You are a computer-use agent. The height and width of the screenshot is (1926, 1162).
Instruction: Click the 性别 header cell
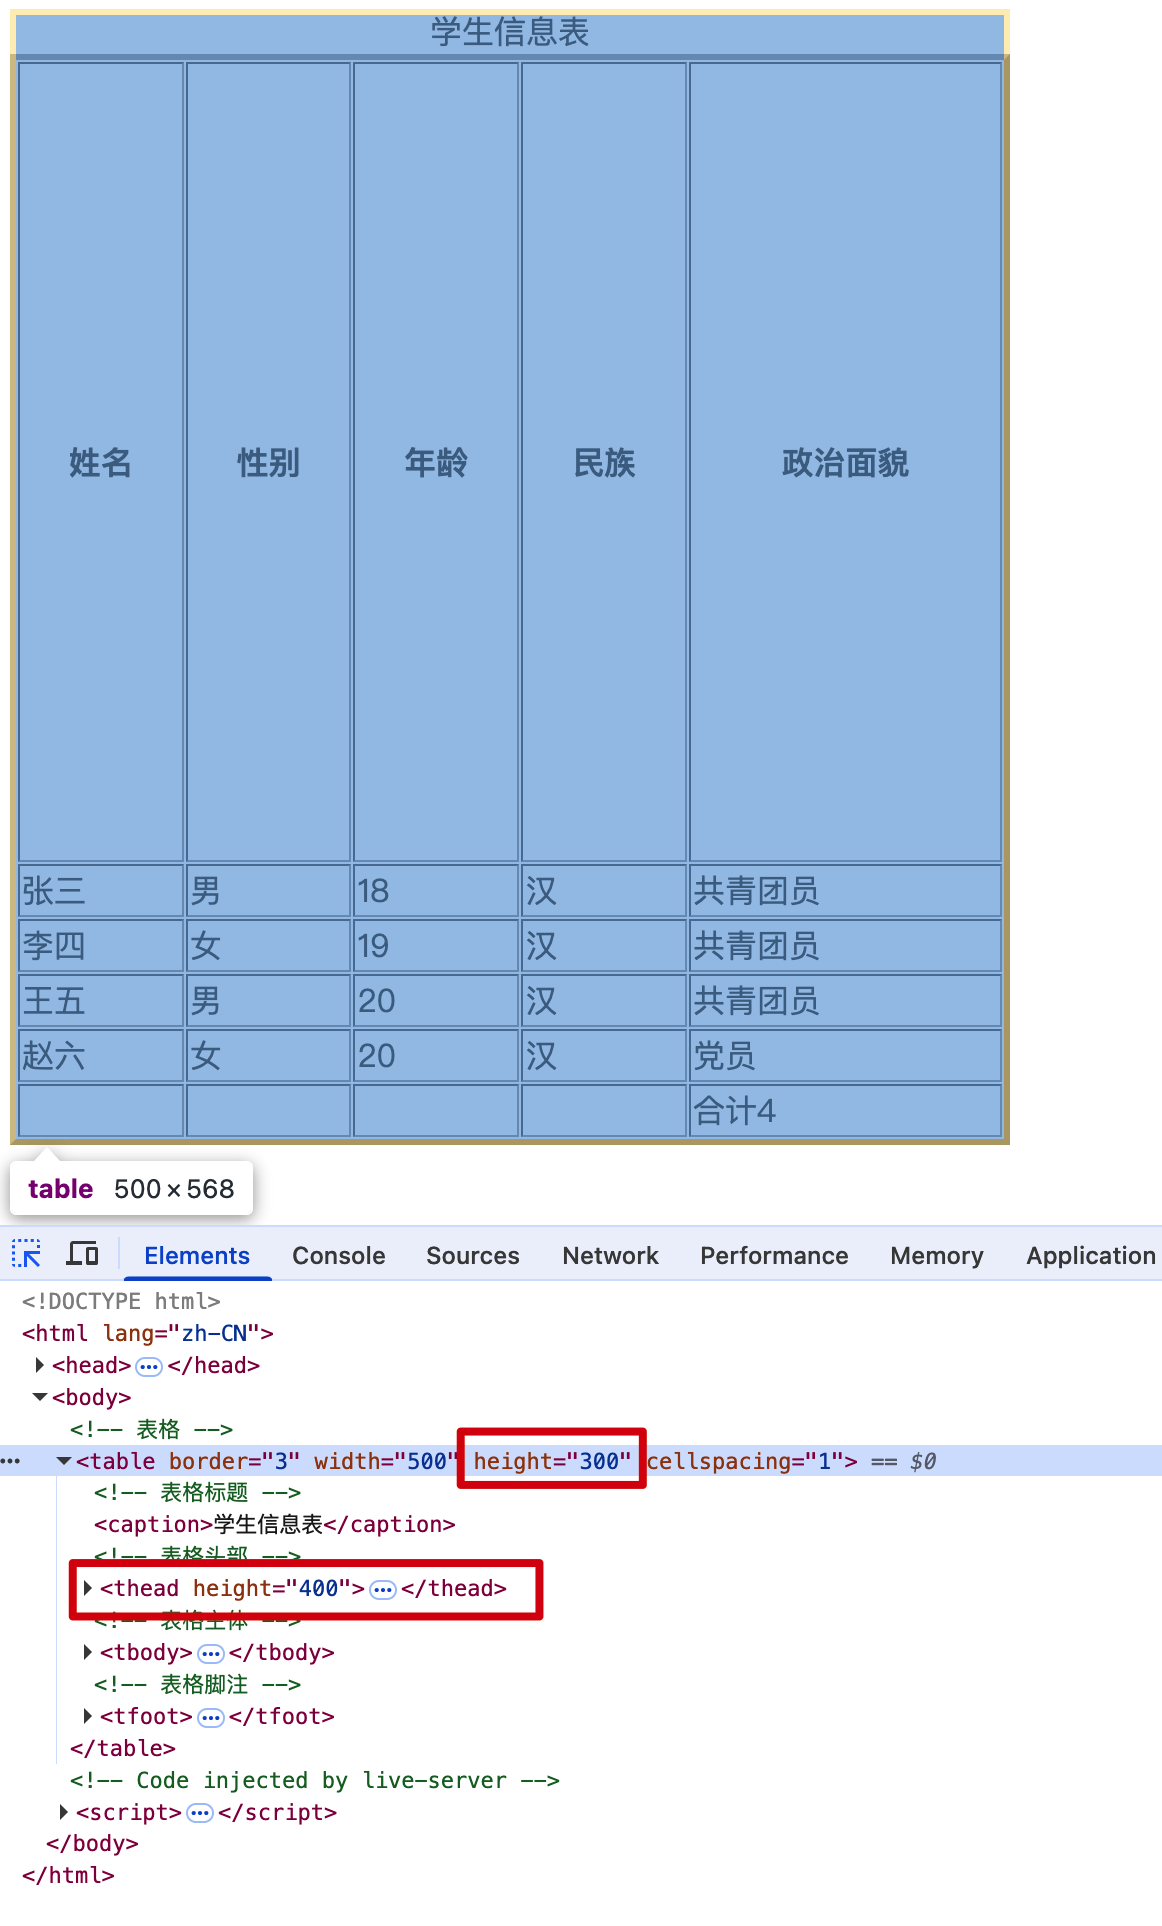coord(268,462)
